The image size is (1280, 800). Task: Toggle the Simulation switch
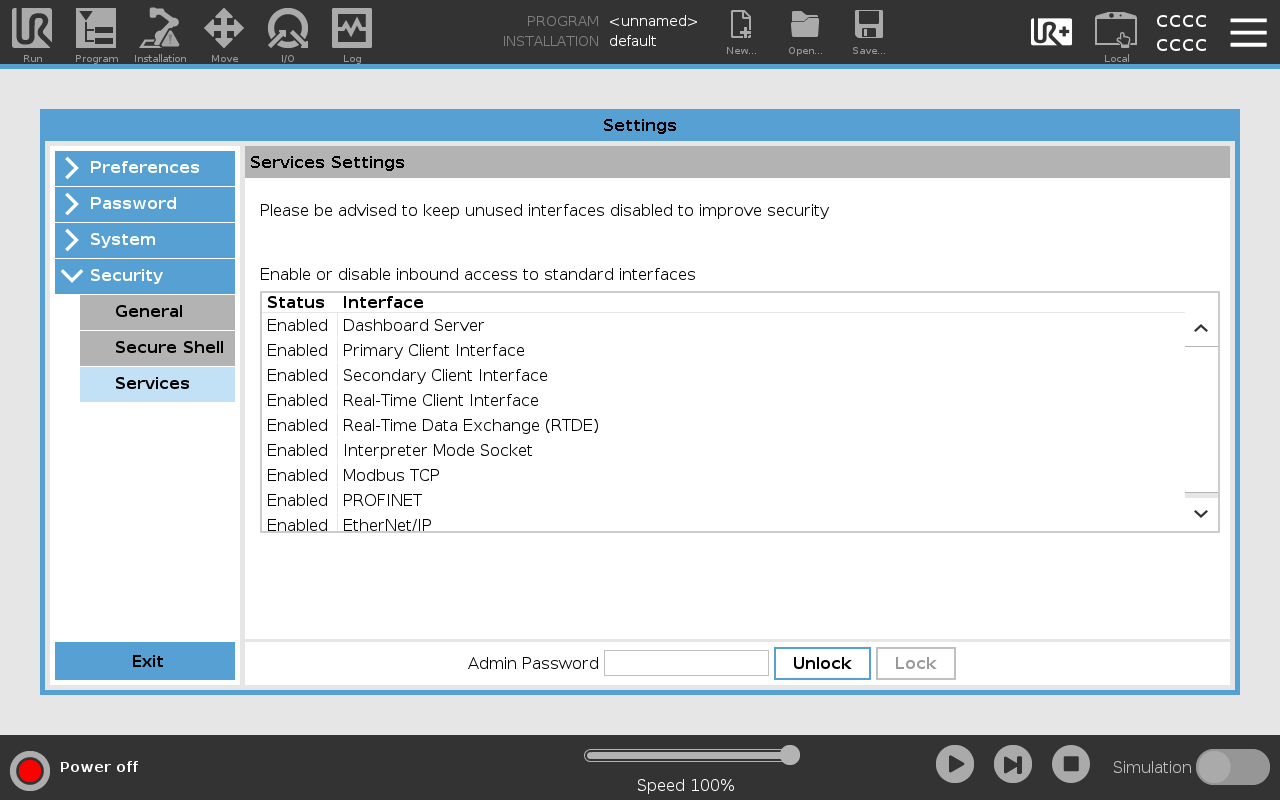pyautogui.click(x=1232, y=767)
